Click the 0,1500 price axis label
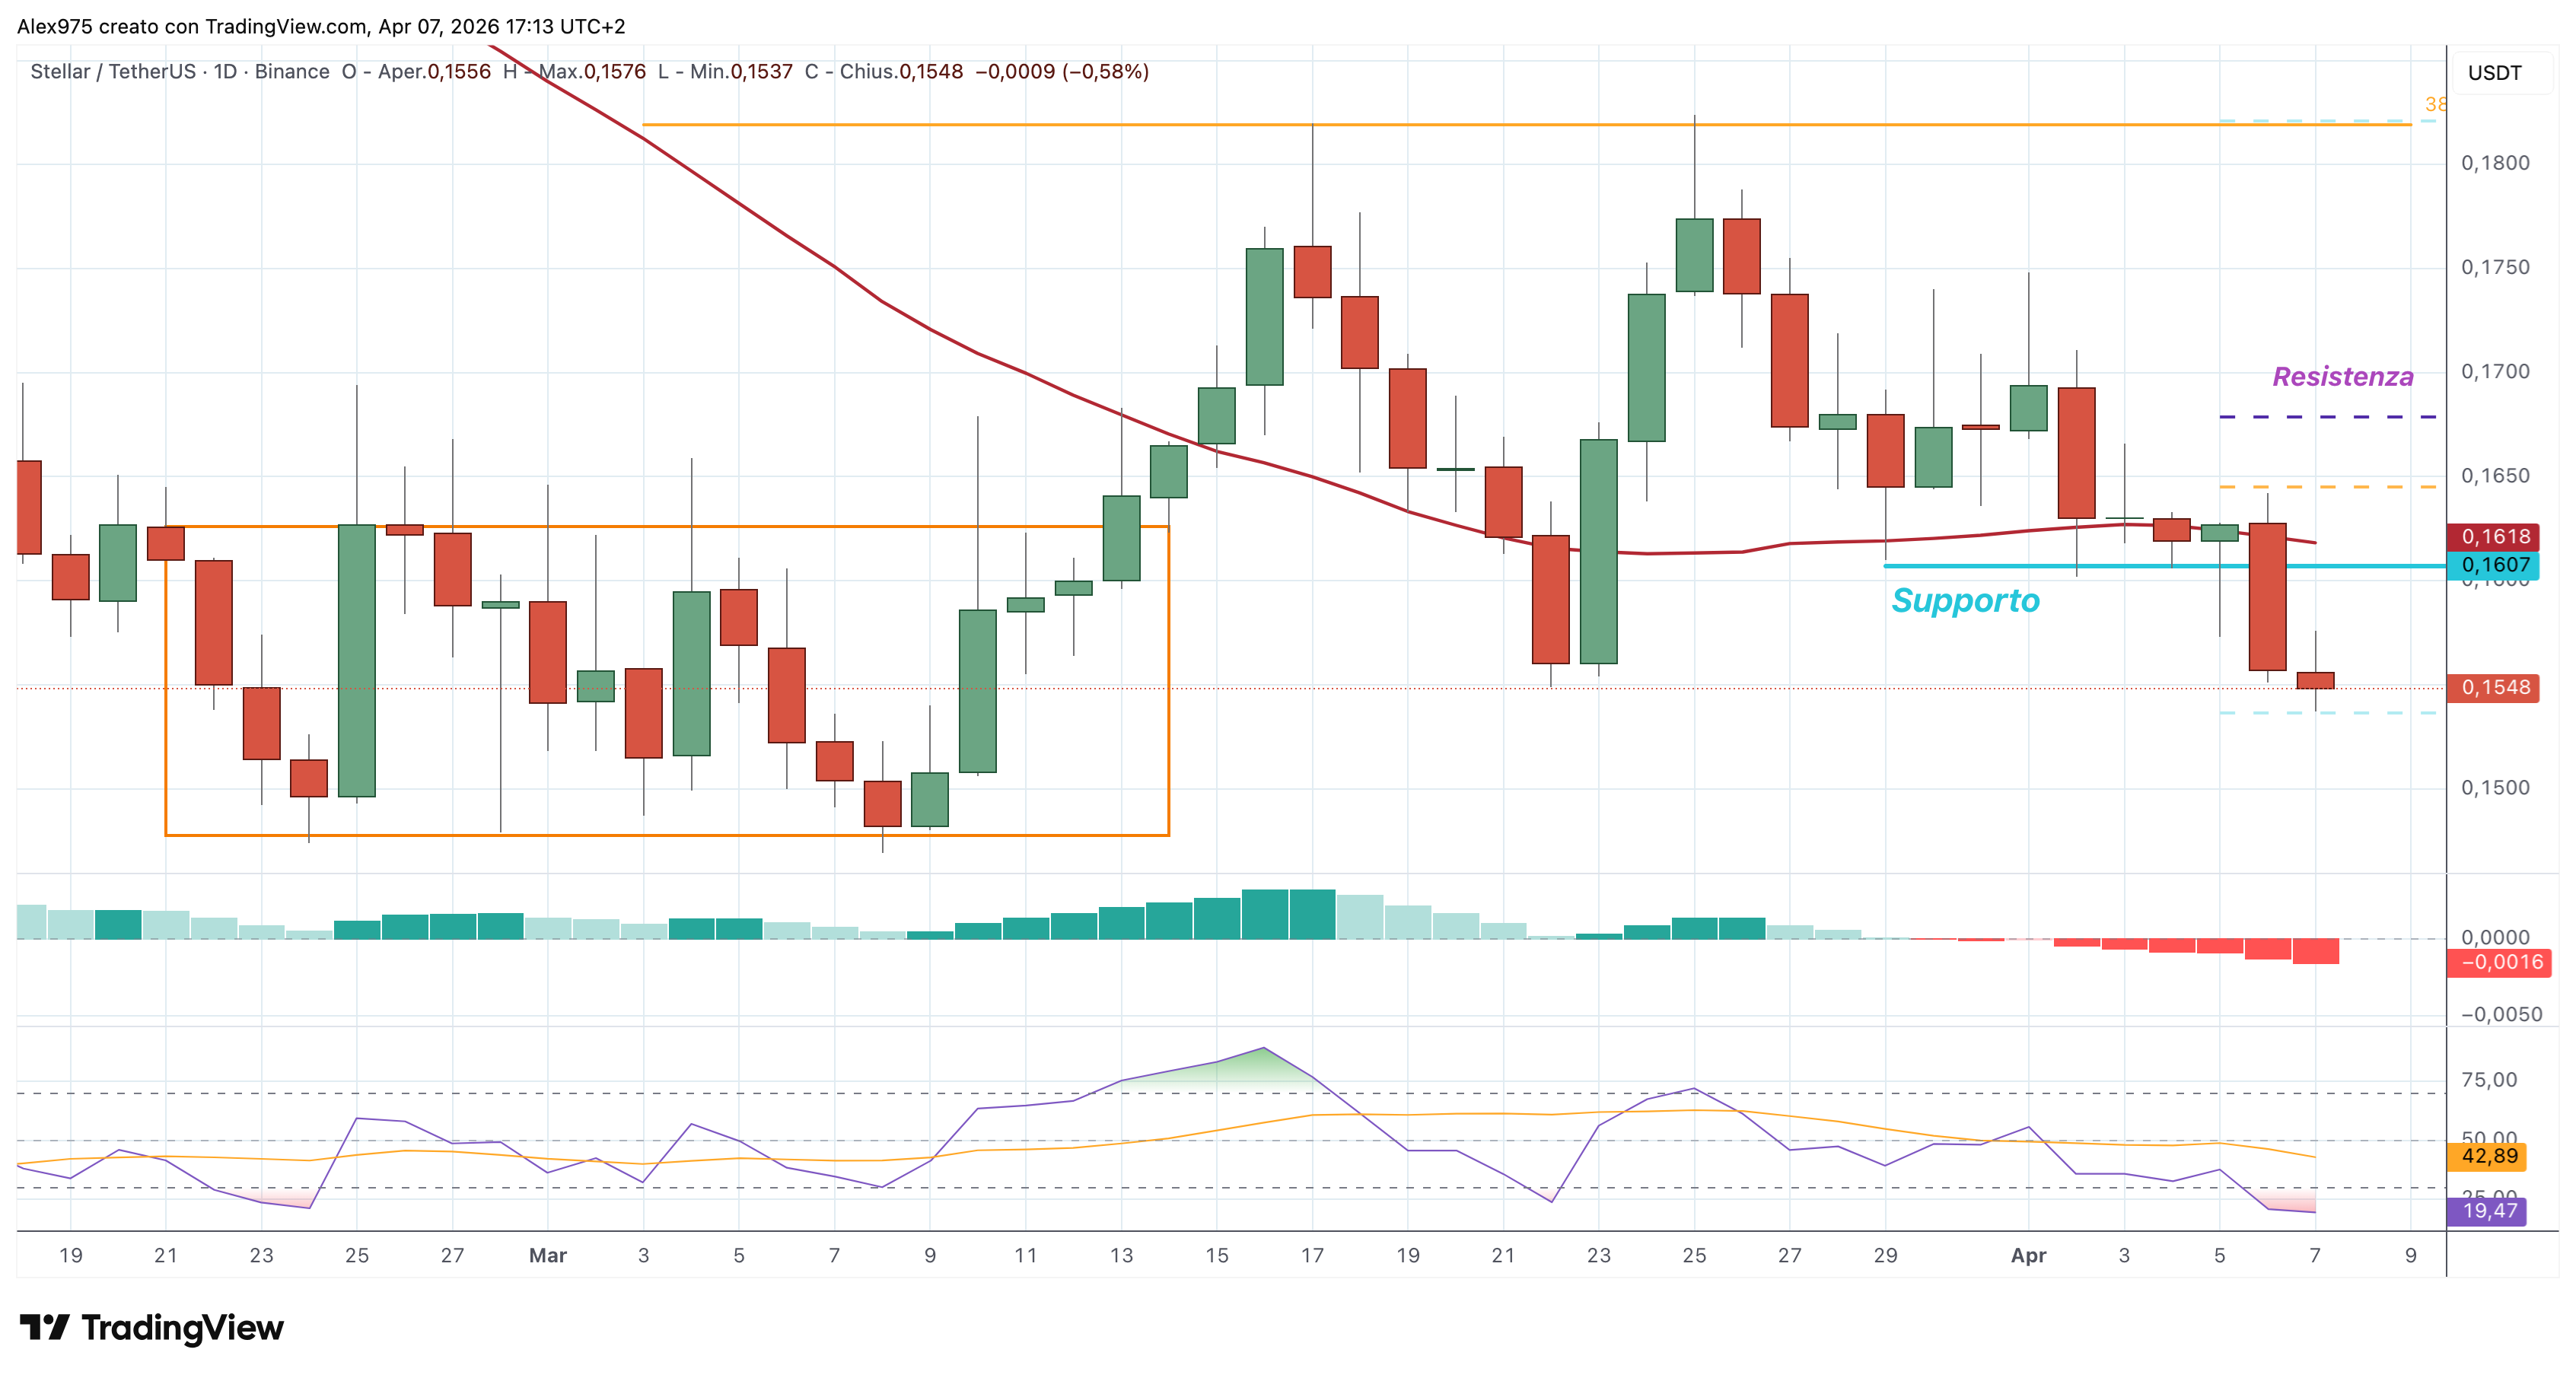Screen dimensions: 2576x1378 pos(2495,788)
